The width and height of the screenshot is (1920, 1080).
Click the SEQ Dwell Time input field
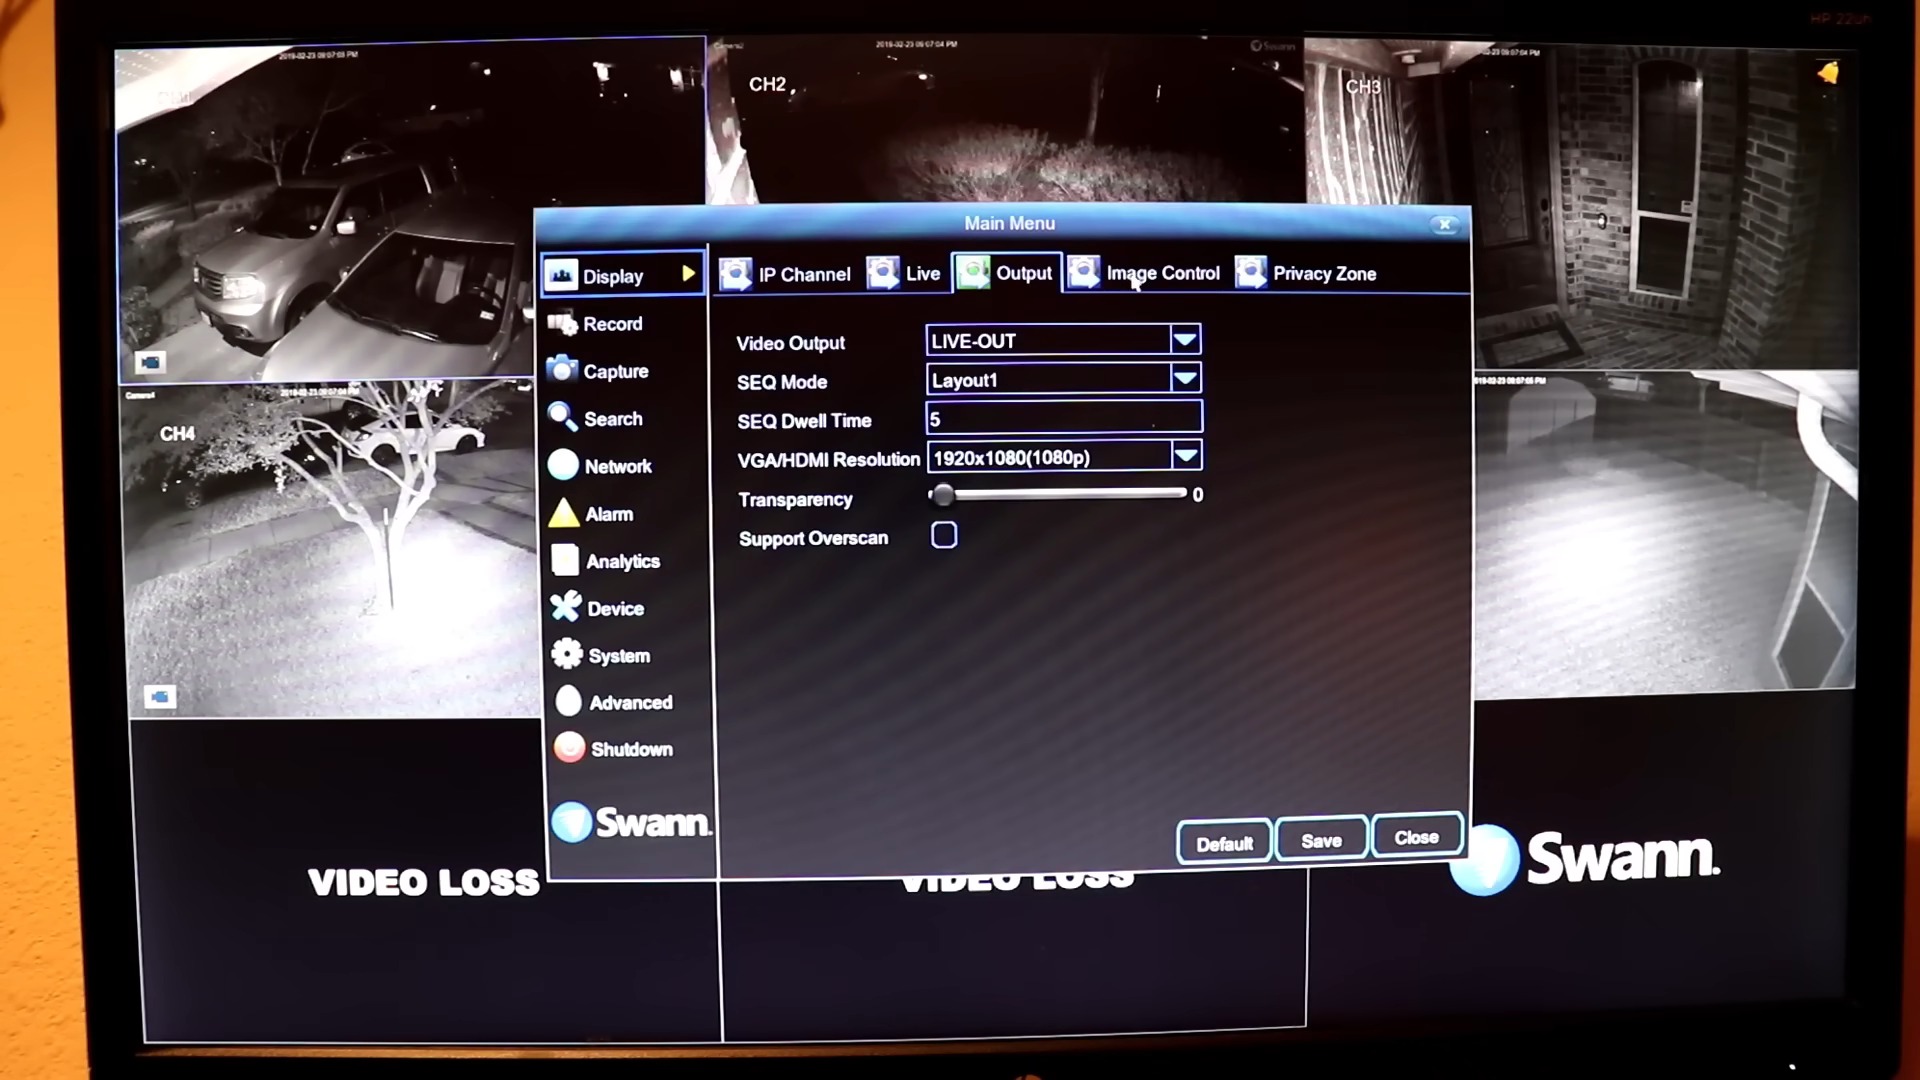pos(1063,418)
